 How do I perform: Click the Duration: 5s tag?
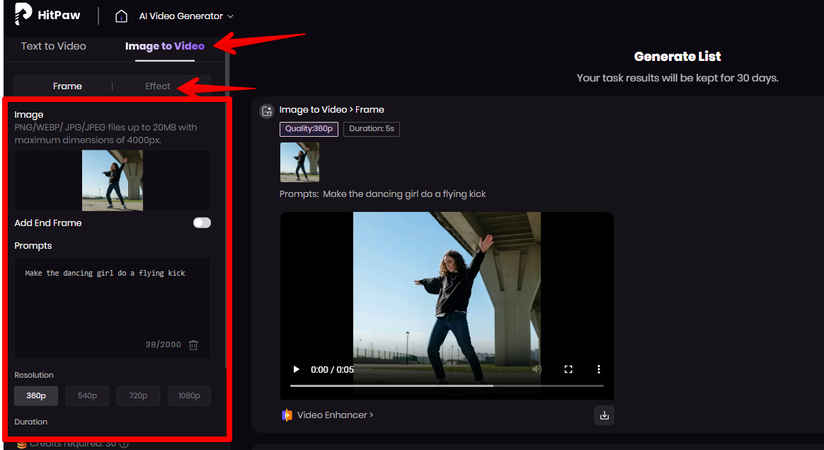coord(372,129)
